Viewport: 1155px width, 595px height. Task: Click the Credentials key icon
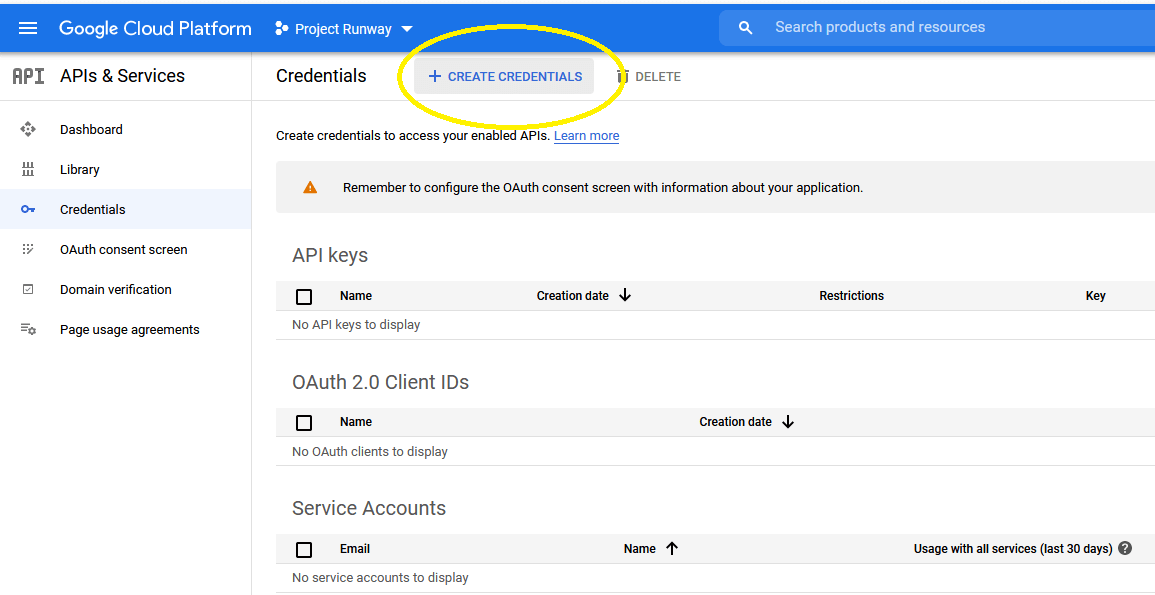28,210
